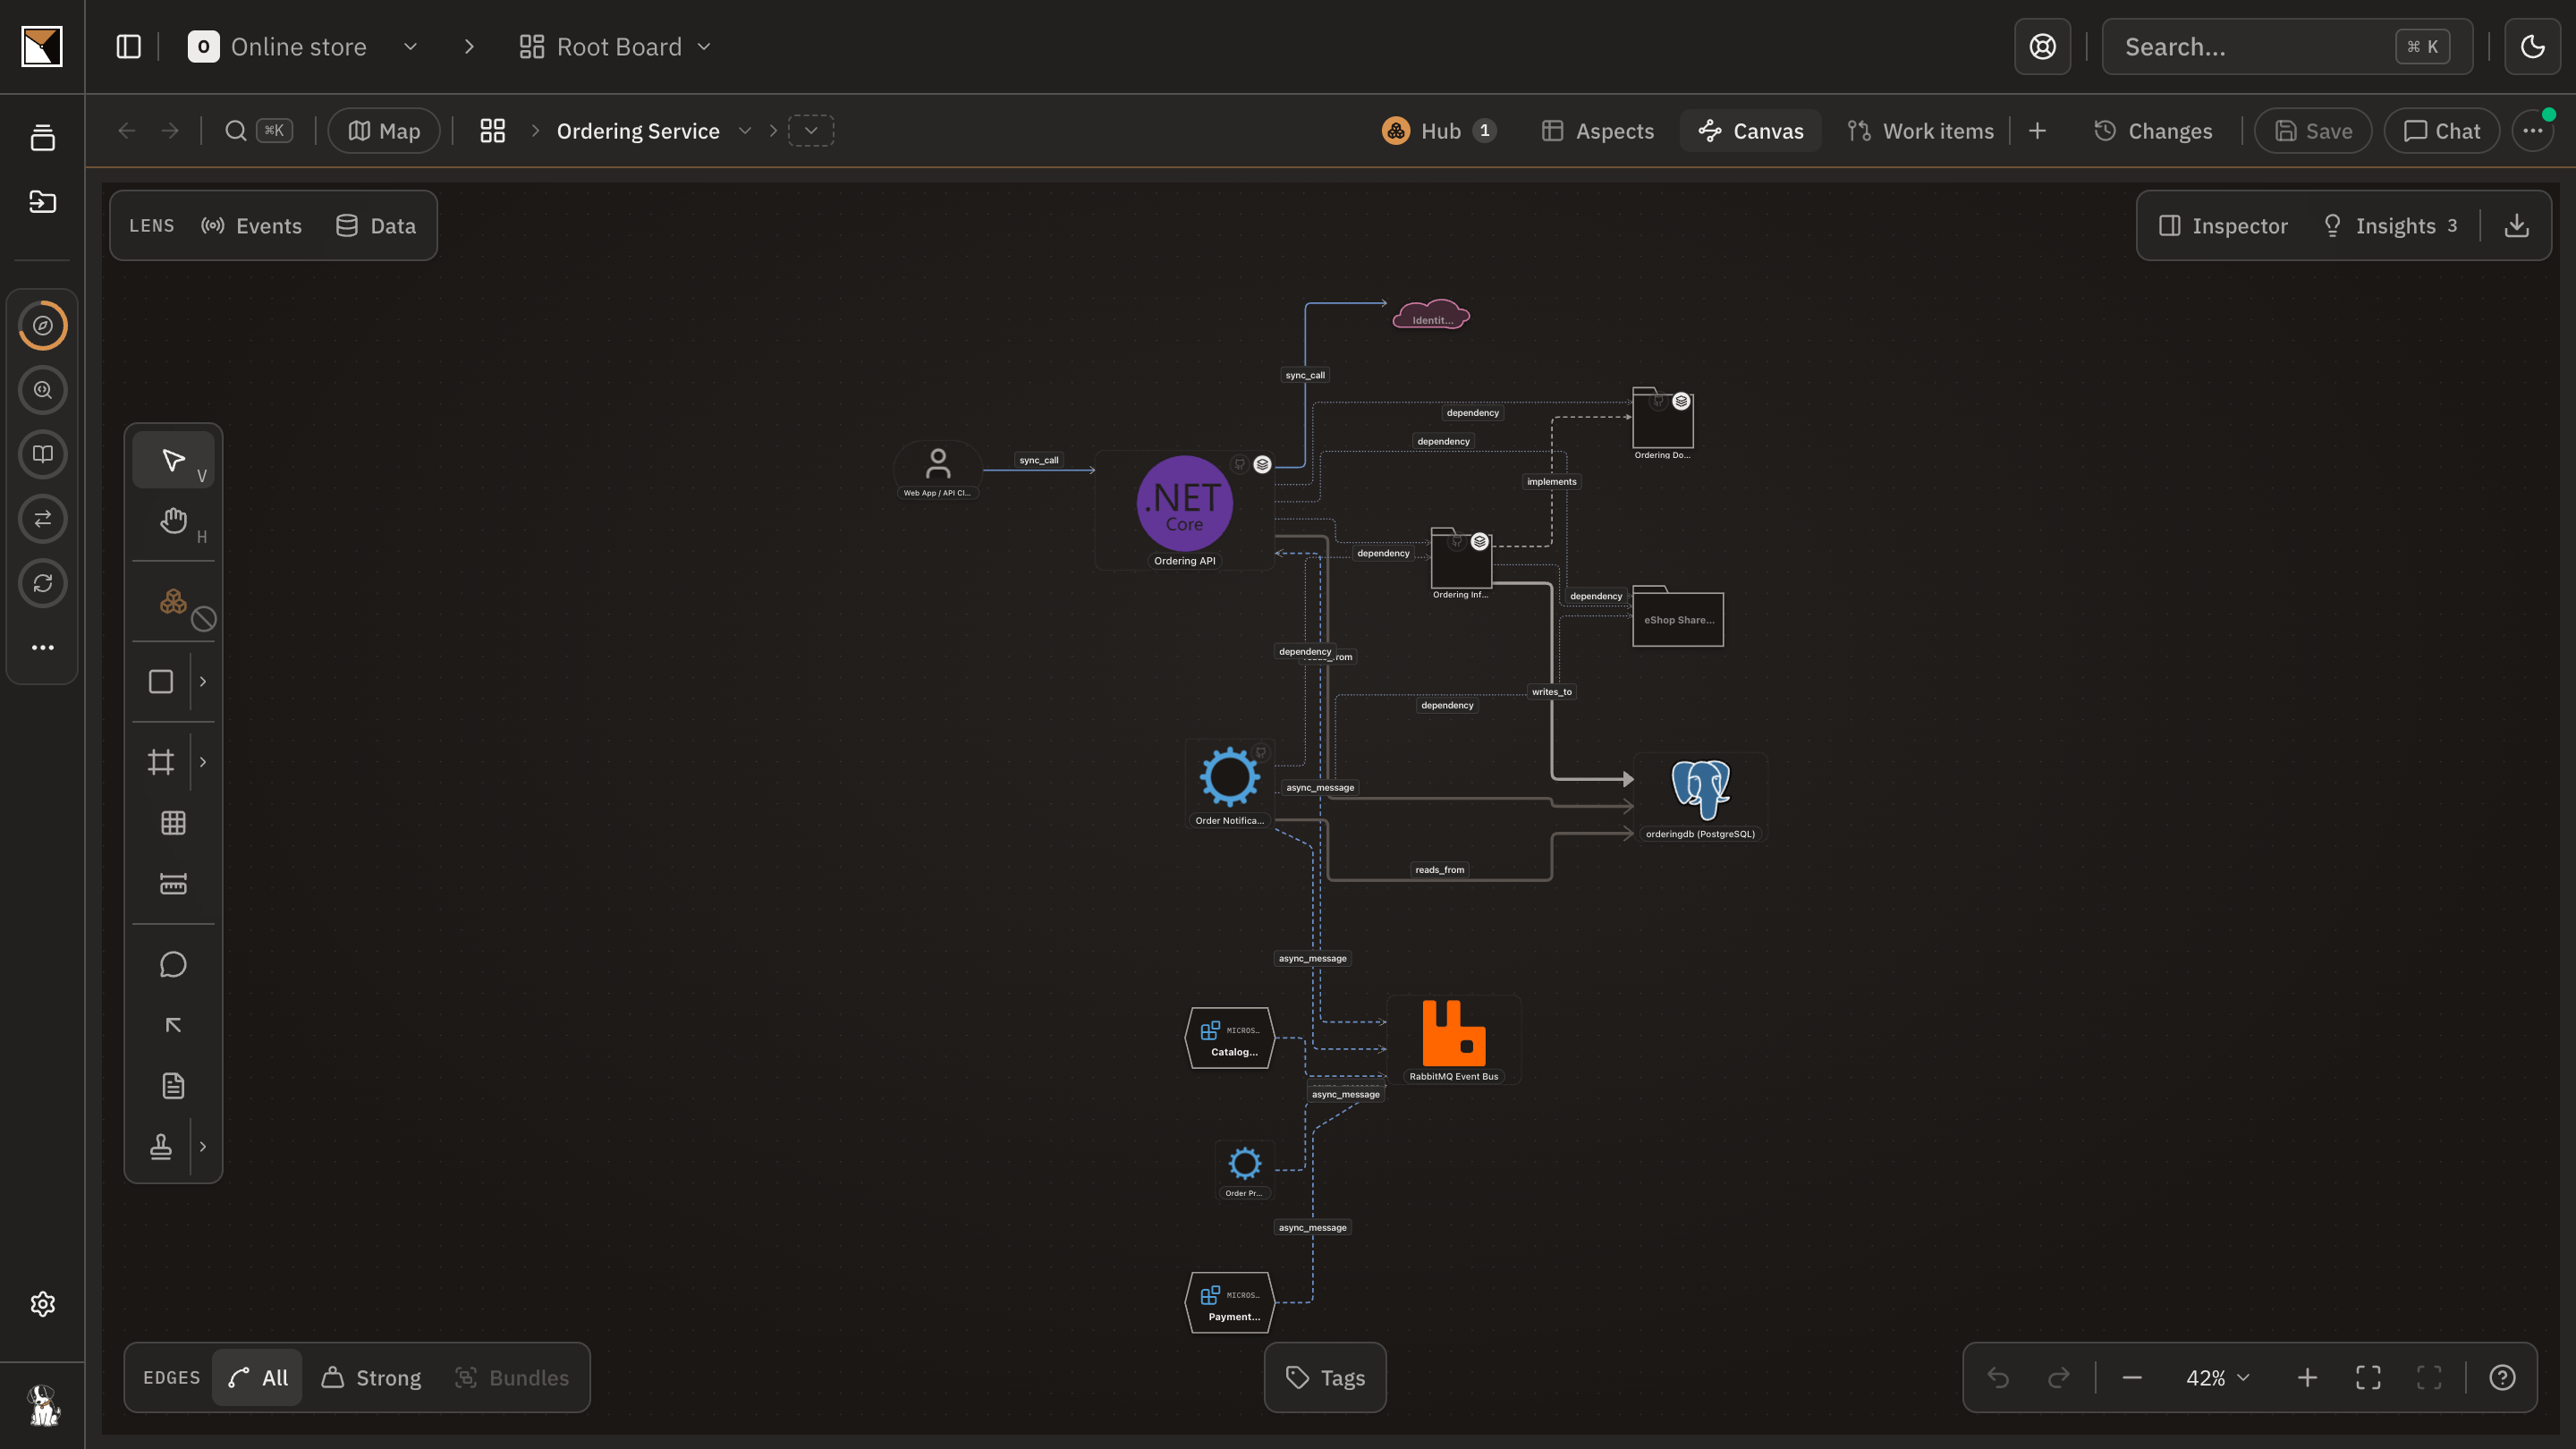Open the book docs icon in sidebar
The height and width of the screenshot is (1449, 2576).
tap(43, 454)
